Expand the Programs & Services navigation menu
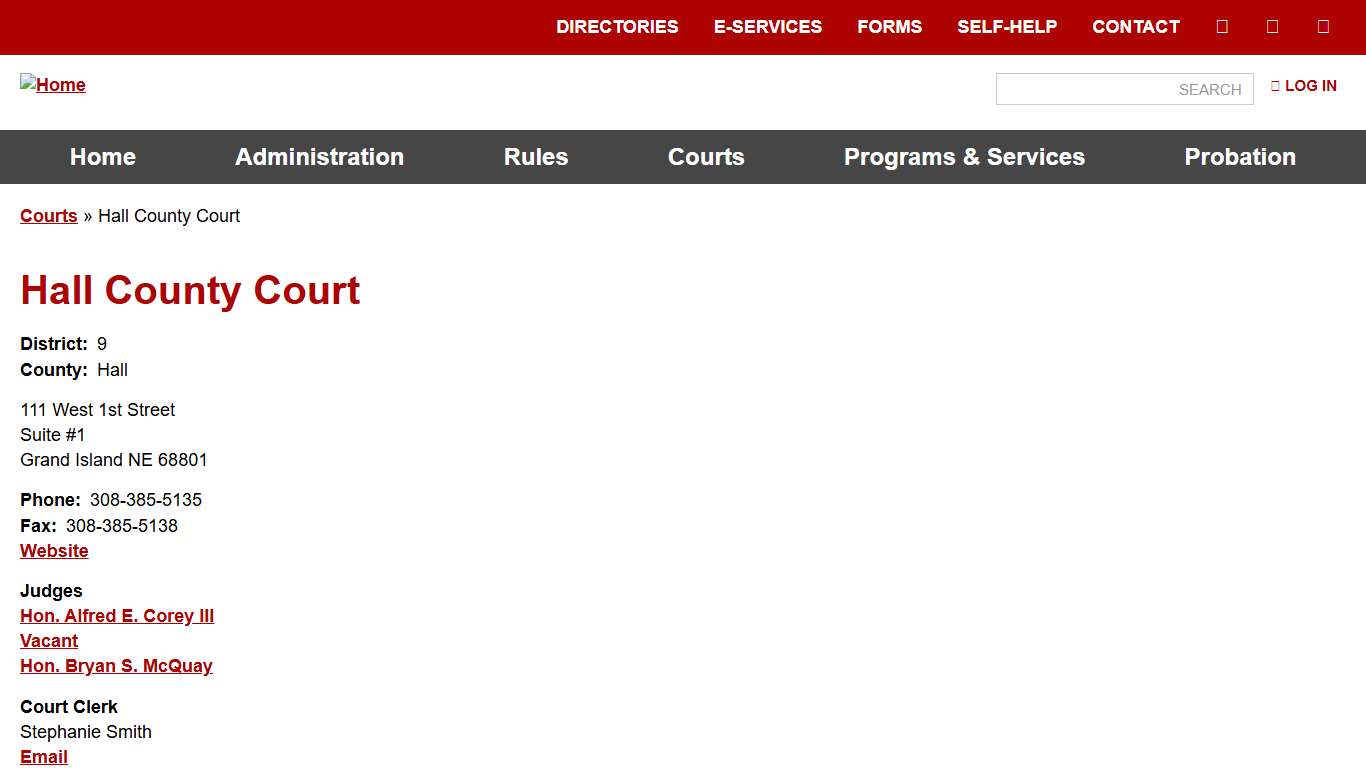1366x768 pixels. 964,157
